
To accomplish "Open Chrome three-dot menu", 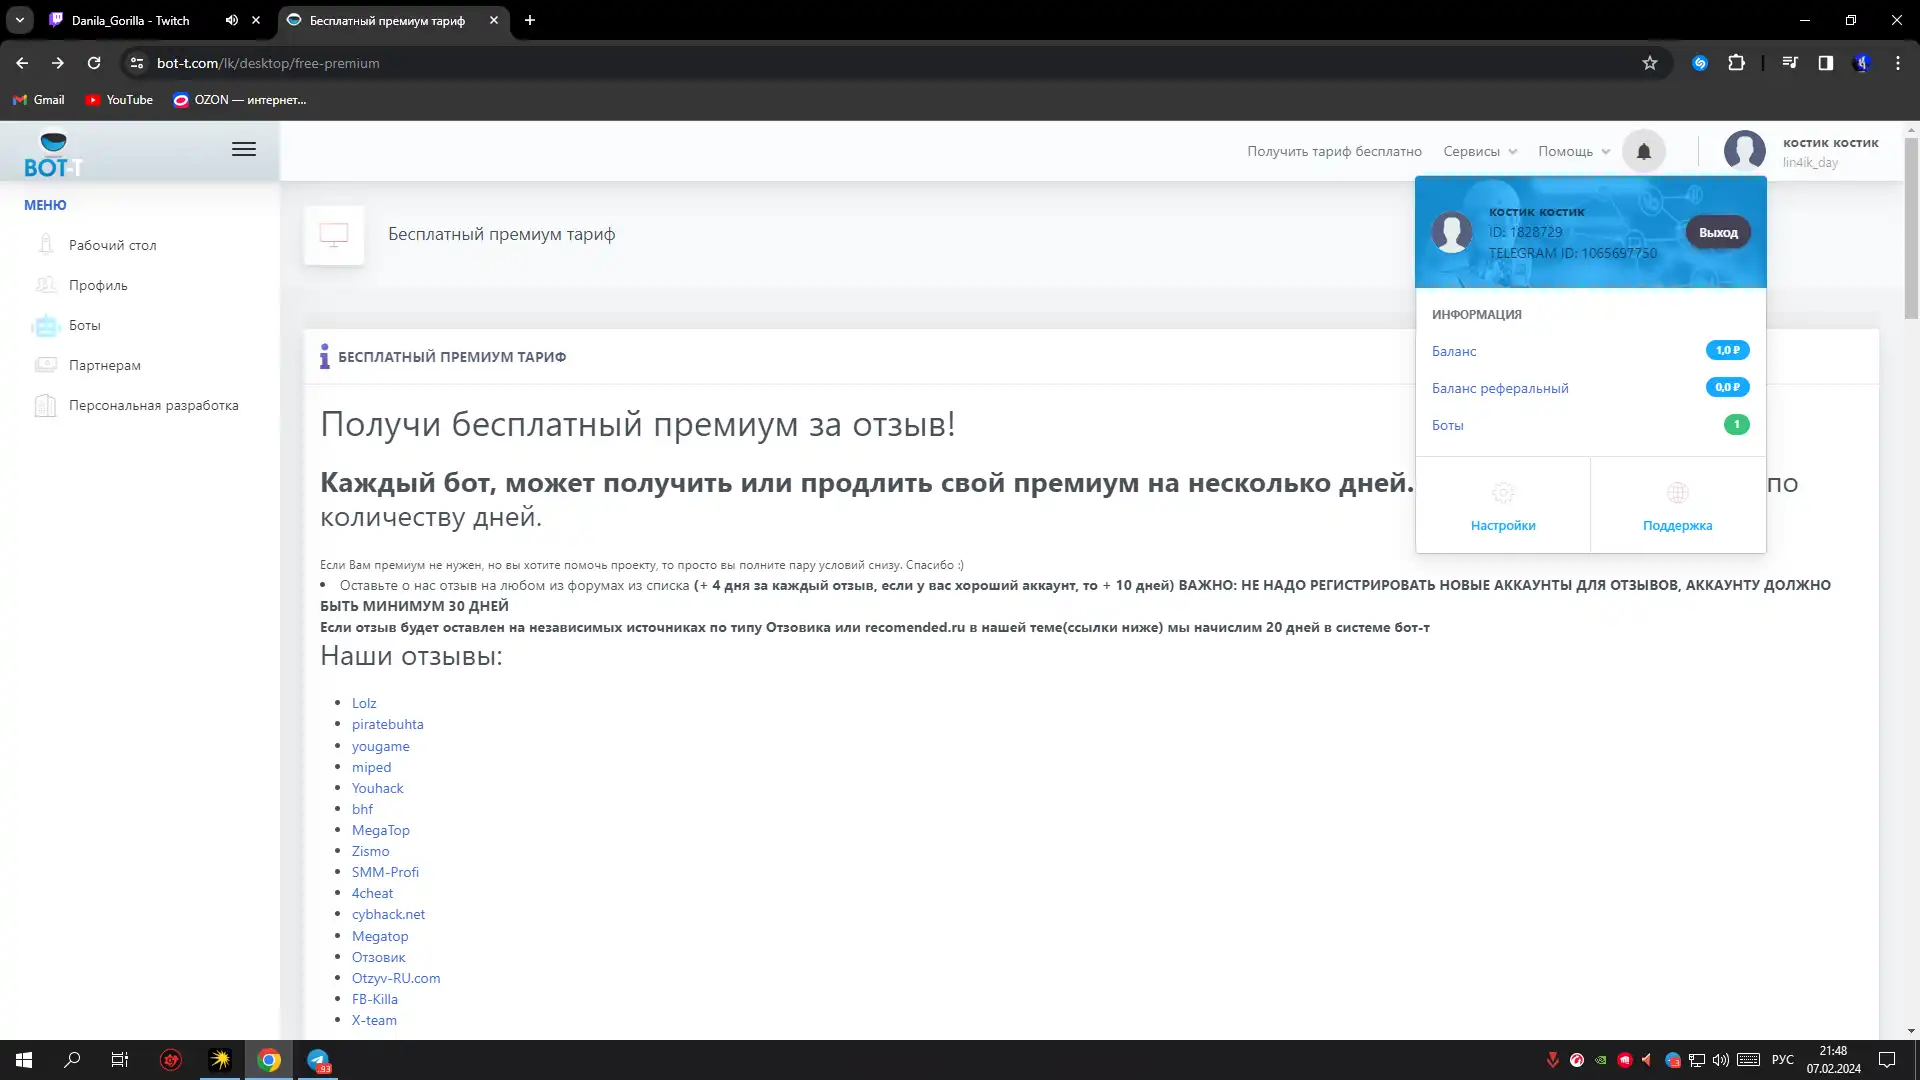I will (x=1898, y=63).
